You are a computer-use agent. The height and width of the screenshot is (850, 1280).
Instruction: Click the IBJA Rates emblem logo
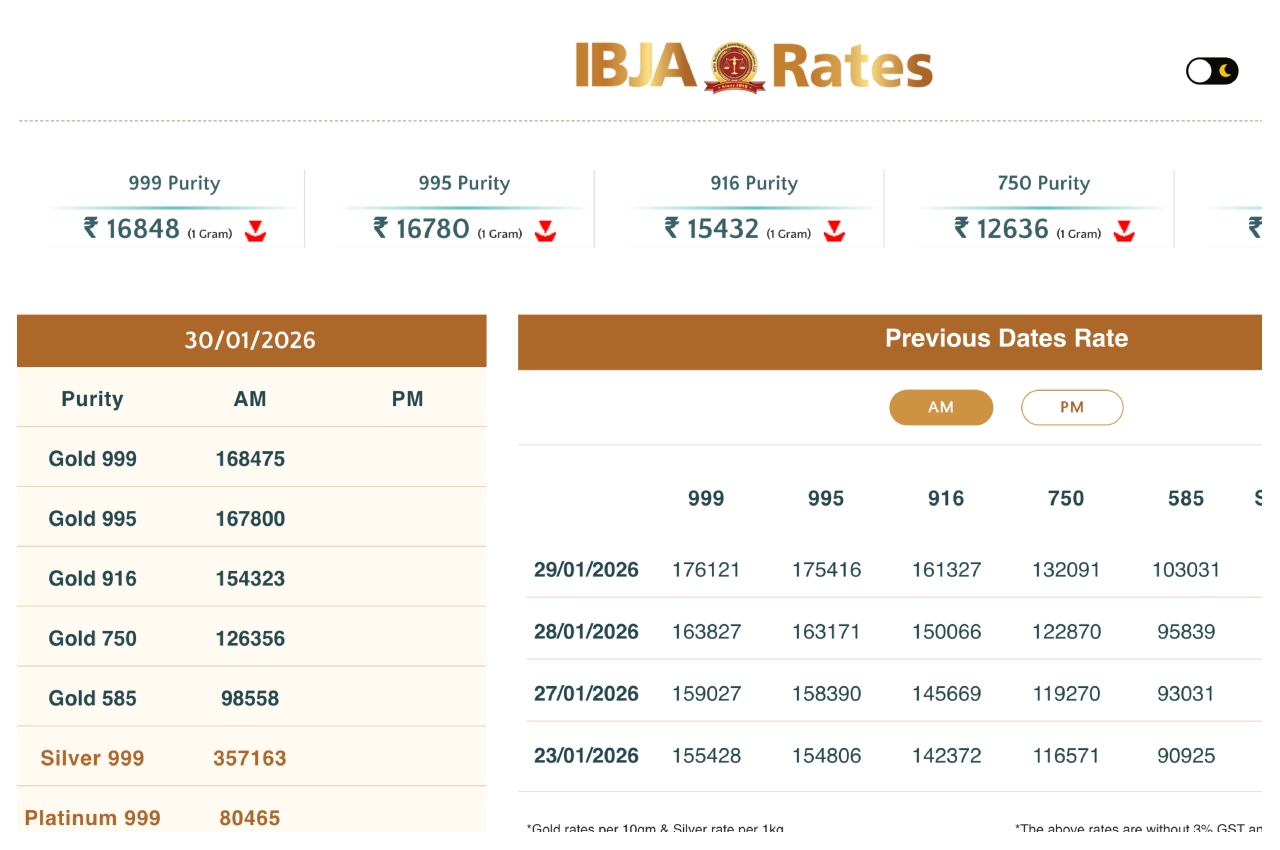734,67
